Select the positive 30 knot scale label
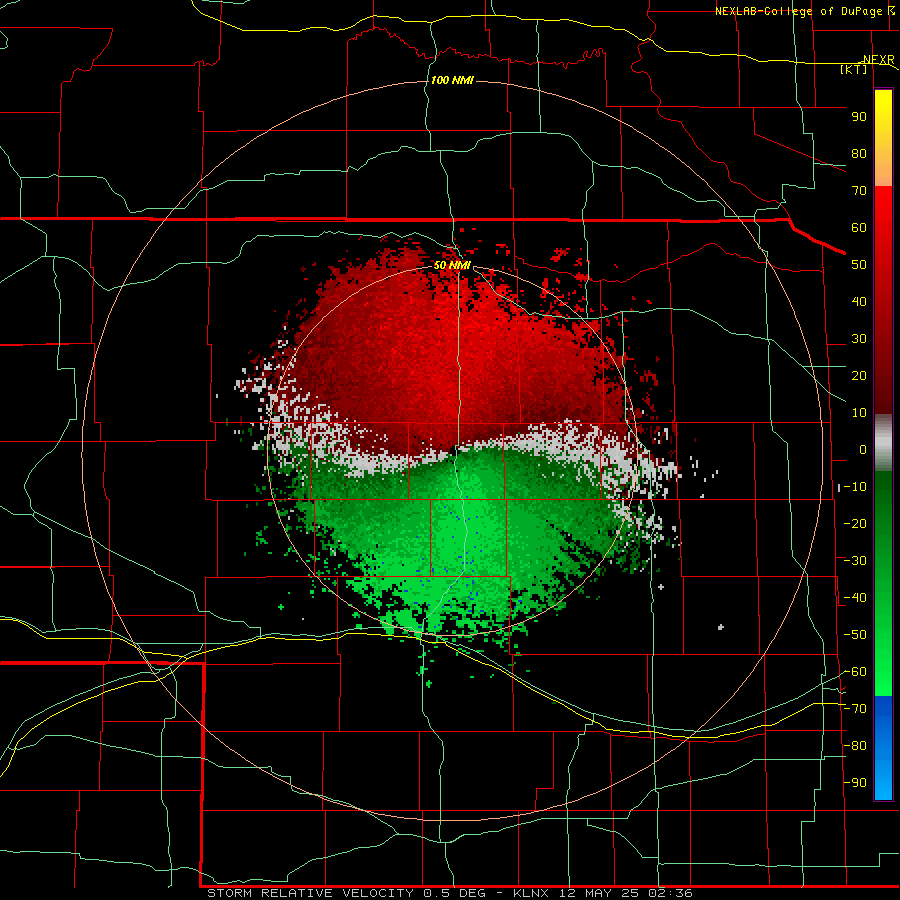The image size is (900, 900). [x=859, y=339]
